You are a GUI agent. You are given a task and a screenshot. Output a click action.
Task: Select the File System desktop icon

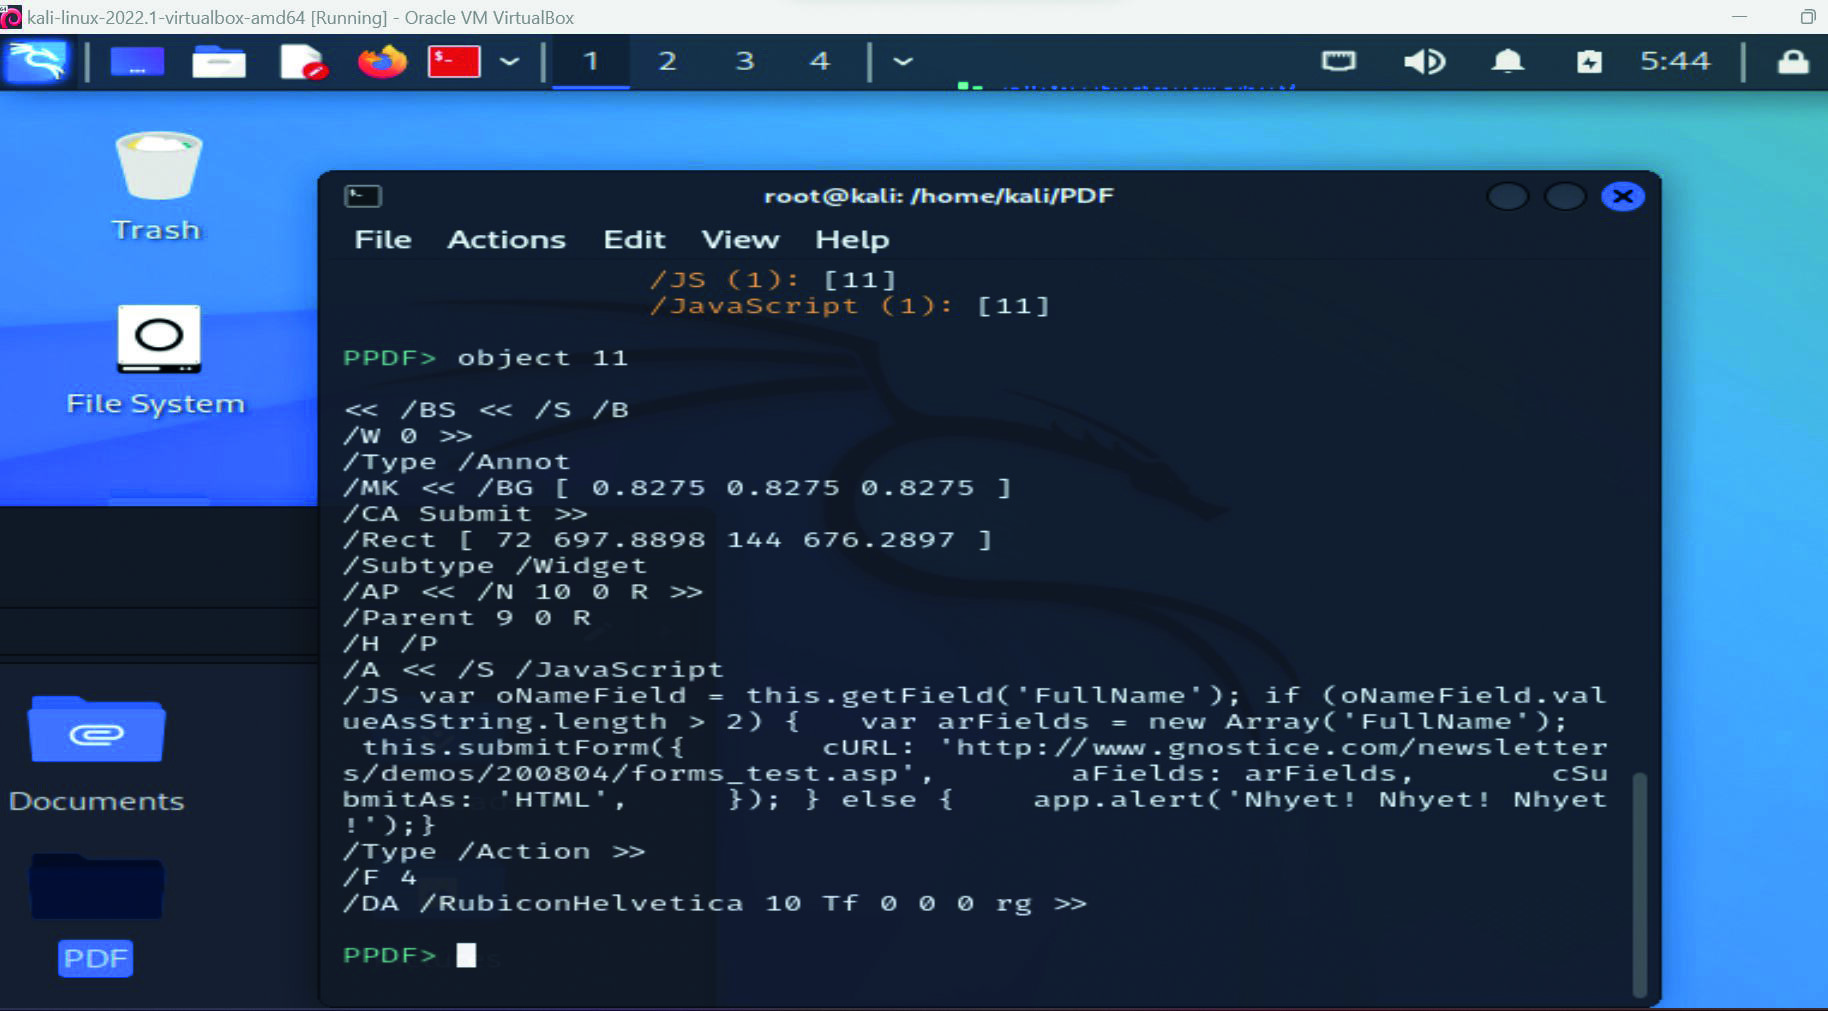156,361
